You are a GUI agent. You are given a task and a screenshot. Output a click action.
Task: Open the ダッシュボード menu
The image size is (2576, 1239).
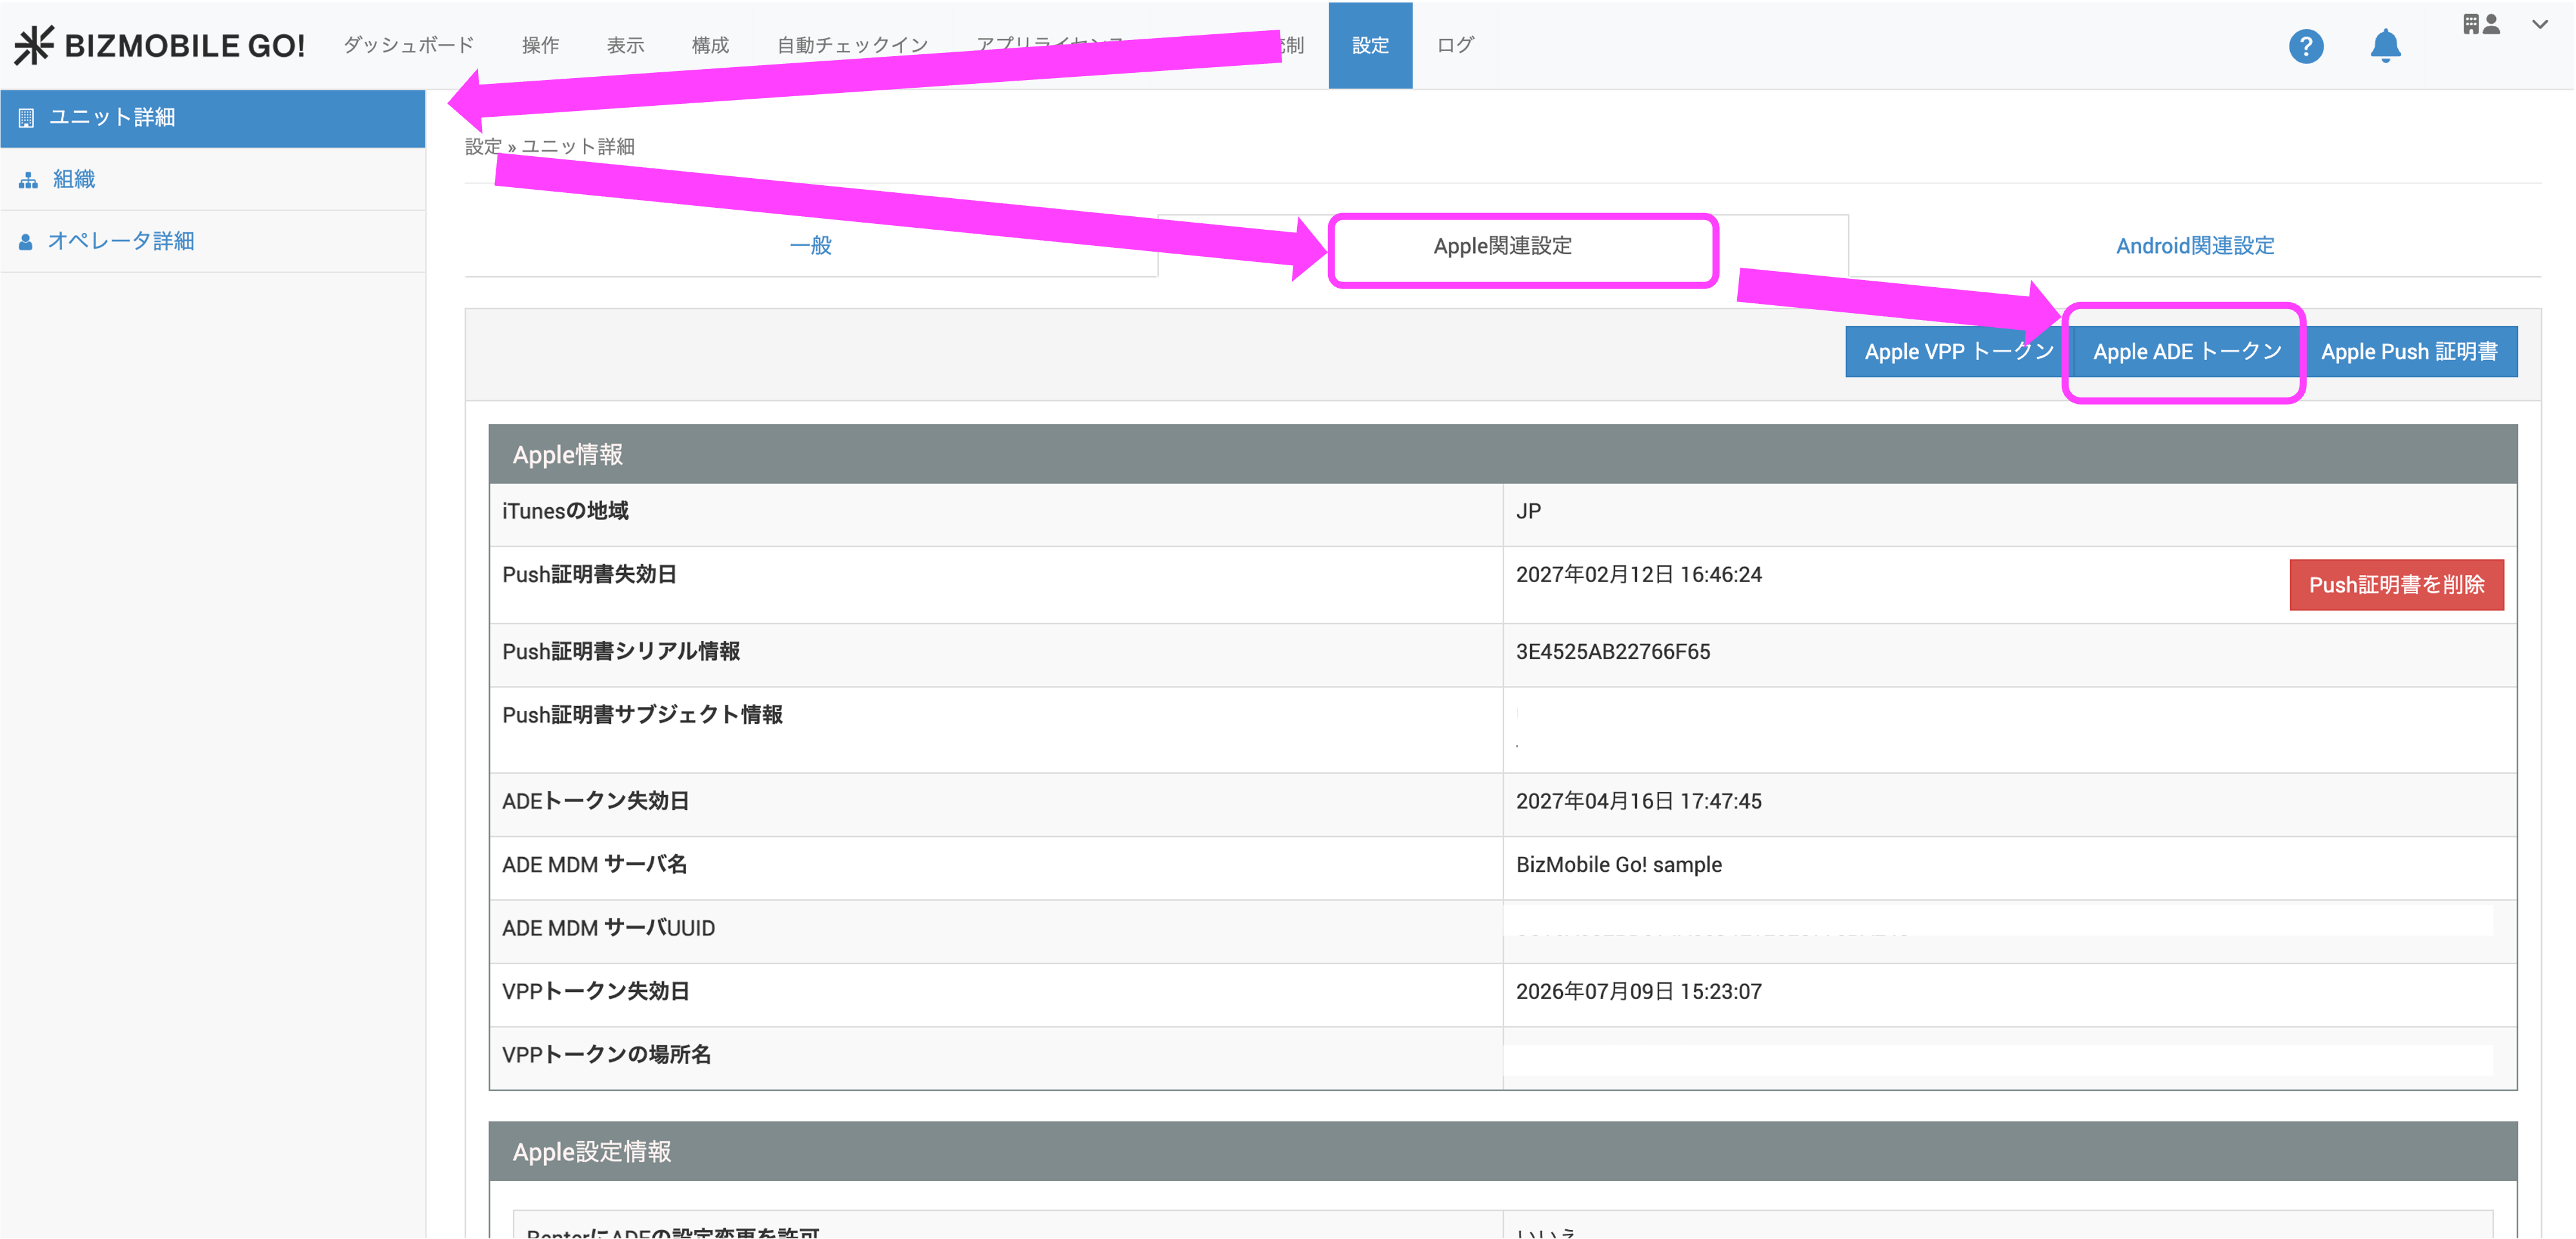tap(408, 45)
